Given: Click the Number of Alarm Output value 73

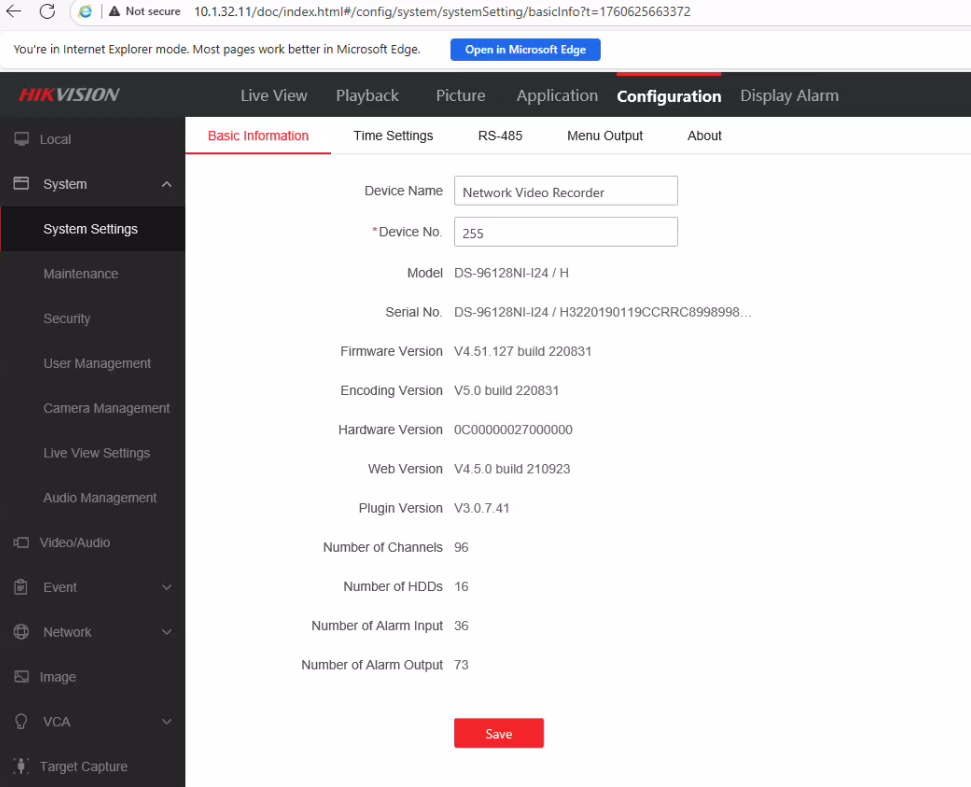Looking at the screenshot, I should (461, 665).
